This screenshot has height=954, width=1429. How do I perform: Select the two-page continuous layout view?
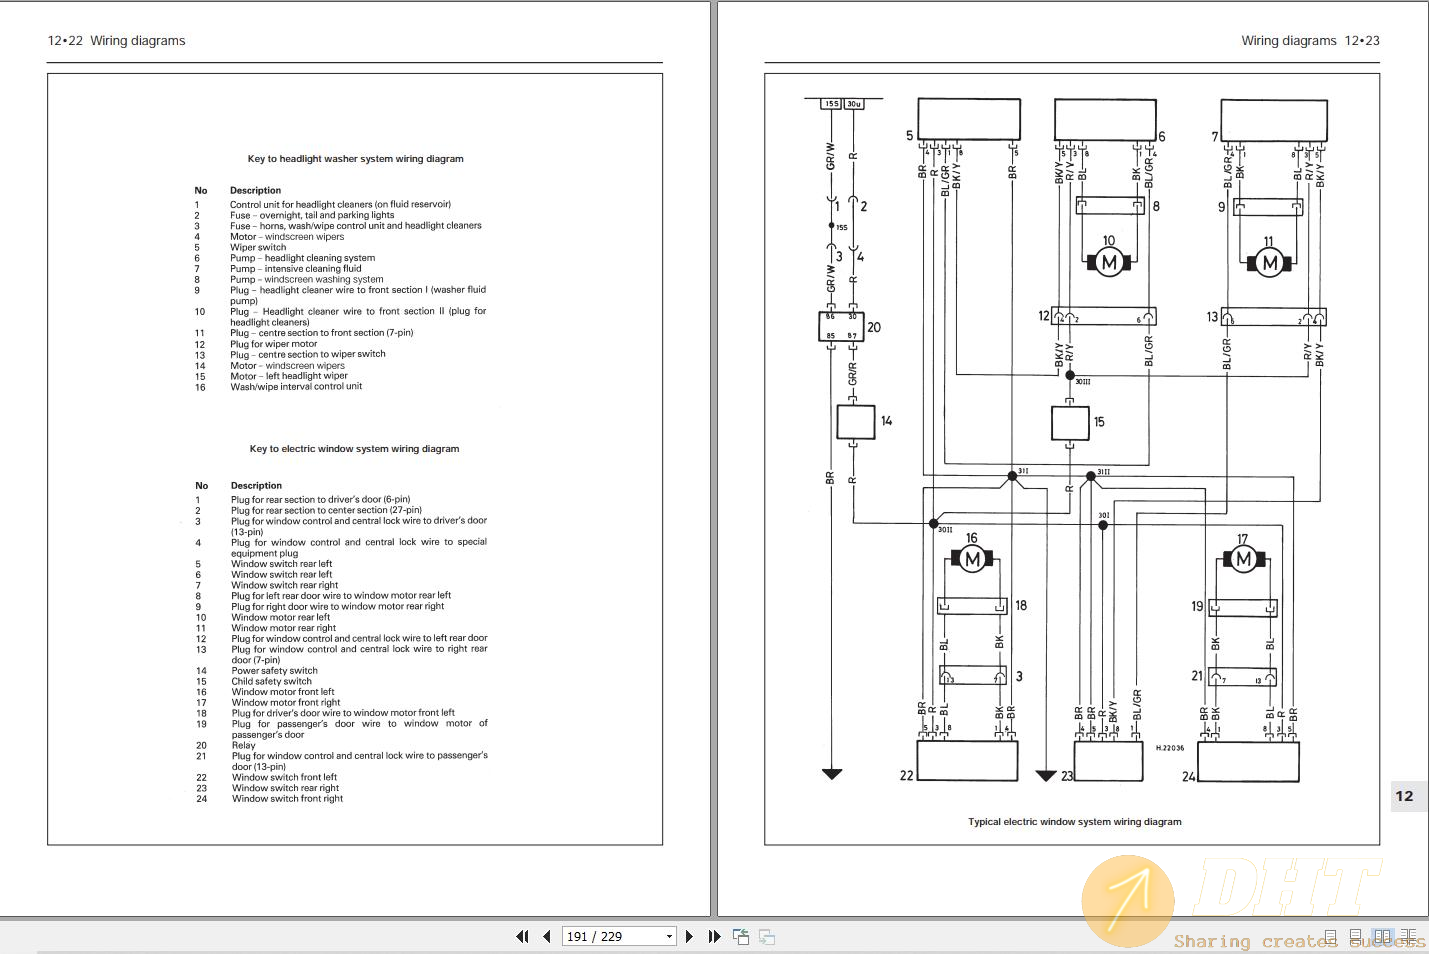(x=1408, y=937)
